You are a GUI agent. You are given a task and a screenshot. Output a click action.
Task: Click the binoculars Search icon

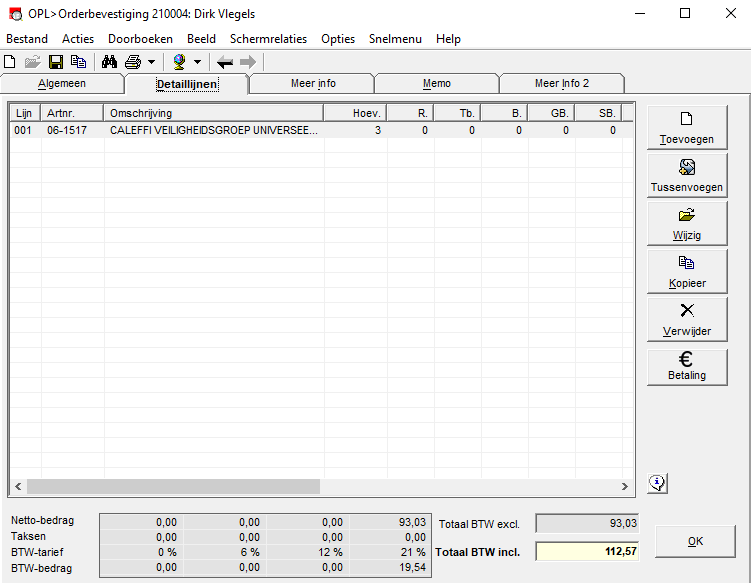pos(109,62)
